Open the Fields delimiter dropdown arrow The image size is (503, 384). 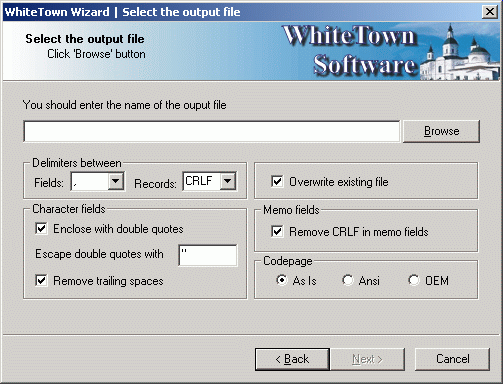[x=116, y=181]
